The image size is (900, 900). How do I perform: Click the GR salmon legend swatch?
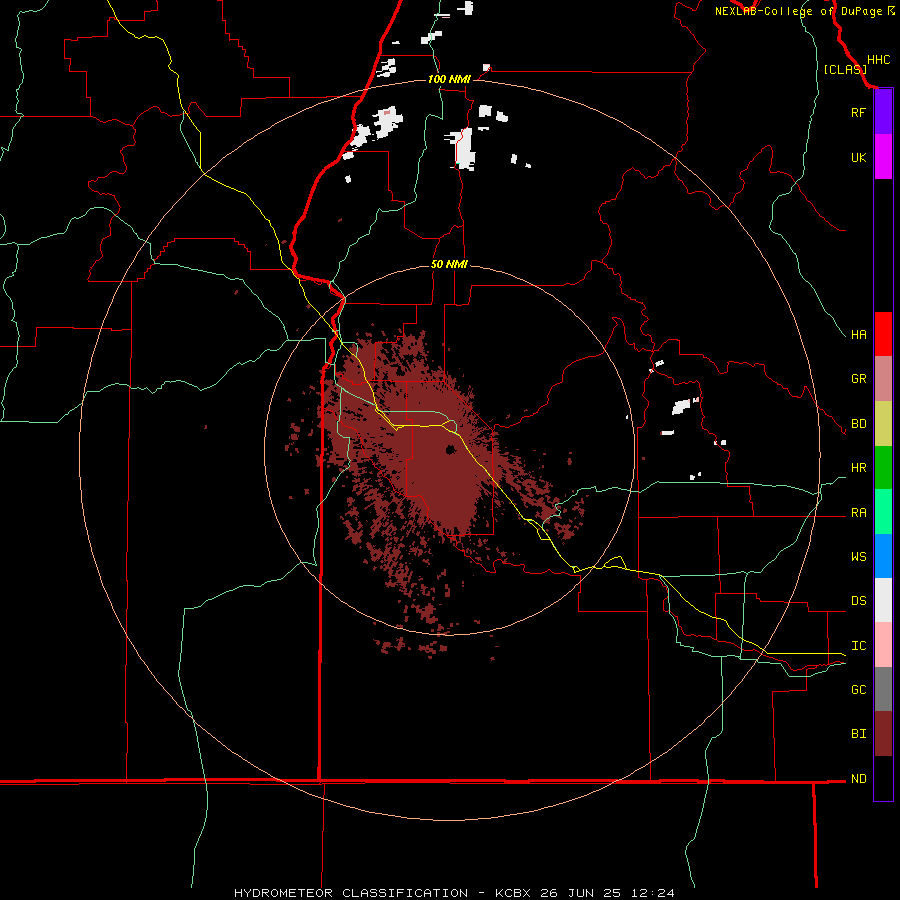click(883, 379)
